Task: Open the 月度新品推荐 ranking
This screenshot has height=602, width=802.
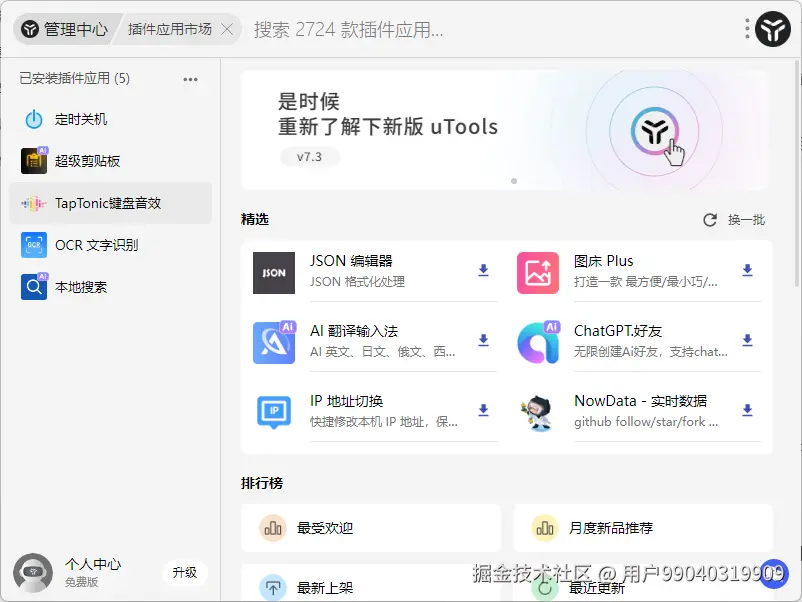Action: [x=643, y=528]
